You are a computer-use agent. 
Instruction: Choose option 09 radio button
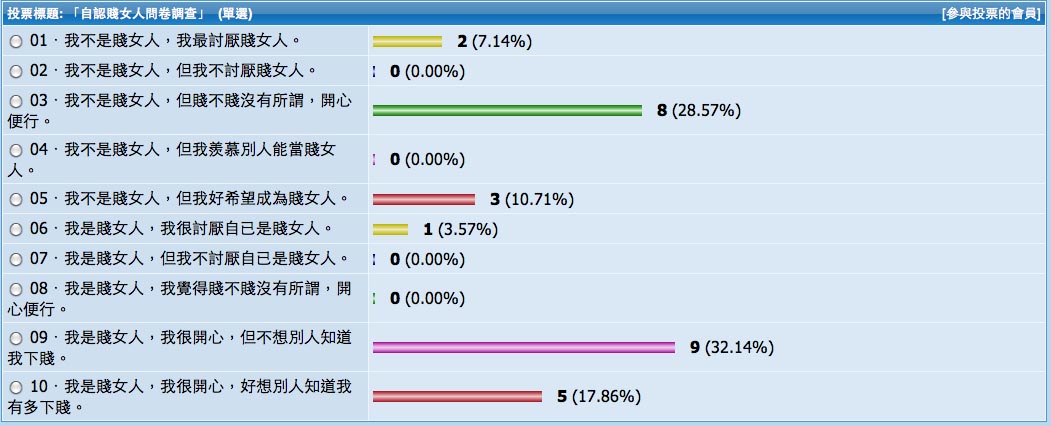15,338
